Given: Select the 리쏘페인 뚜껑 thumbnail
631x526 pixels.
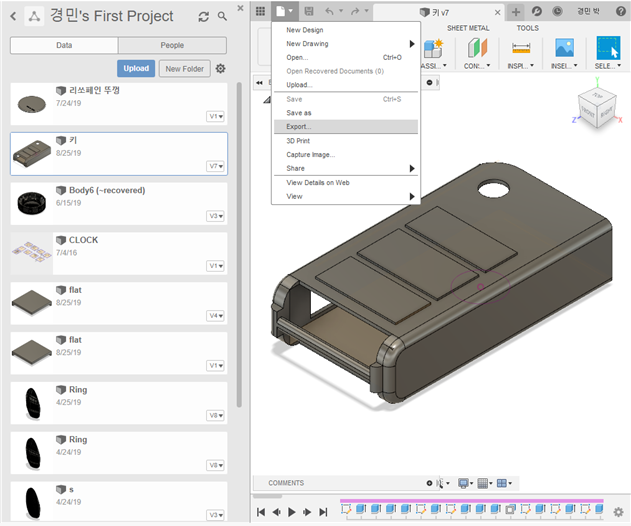Looking at the screenshot, I should coord(32,104).
